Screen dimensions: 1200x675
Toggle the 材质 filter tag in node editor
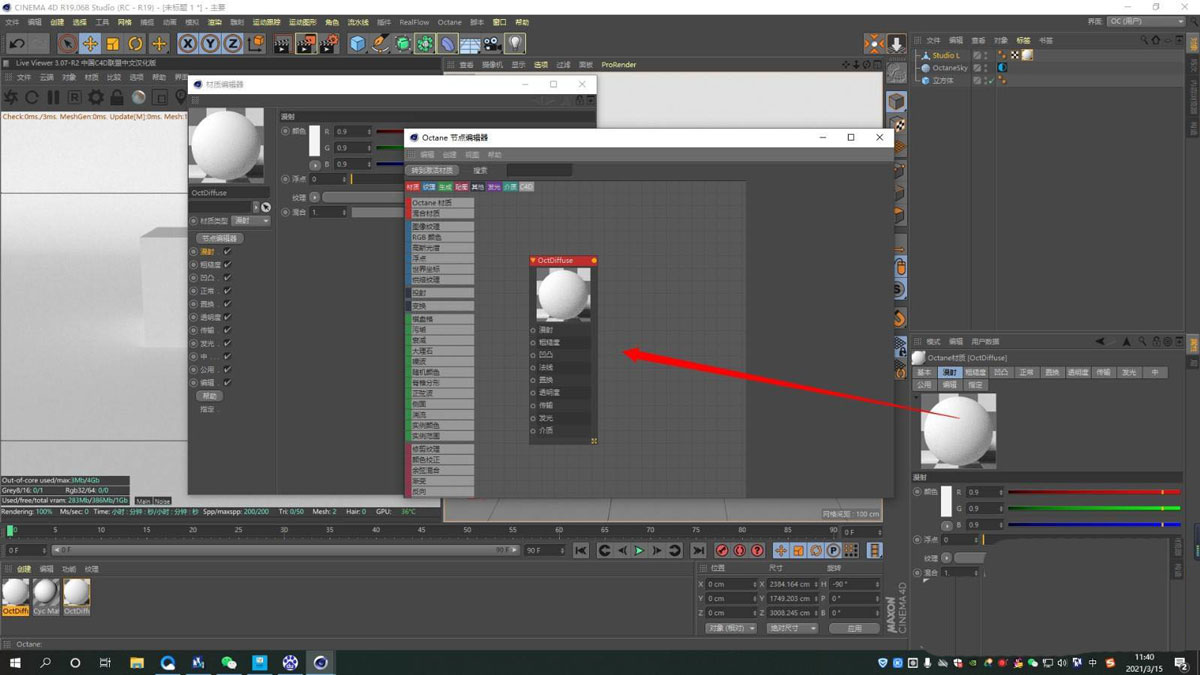click(413, 187)
